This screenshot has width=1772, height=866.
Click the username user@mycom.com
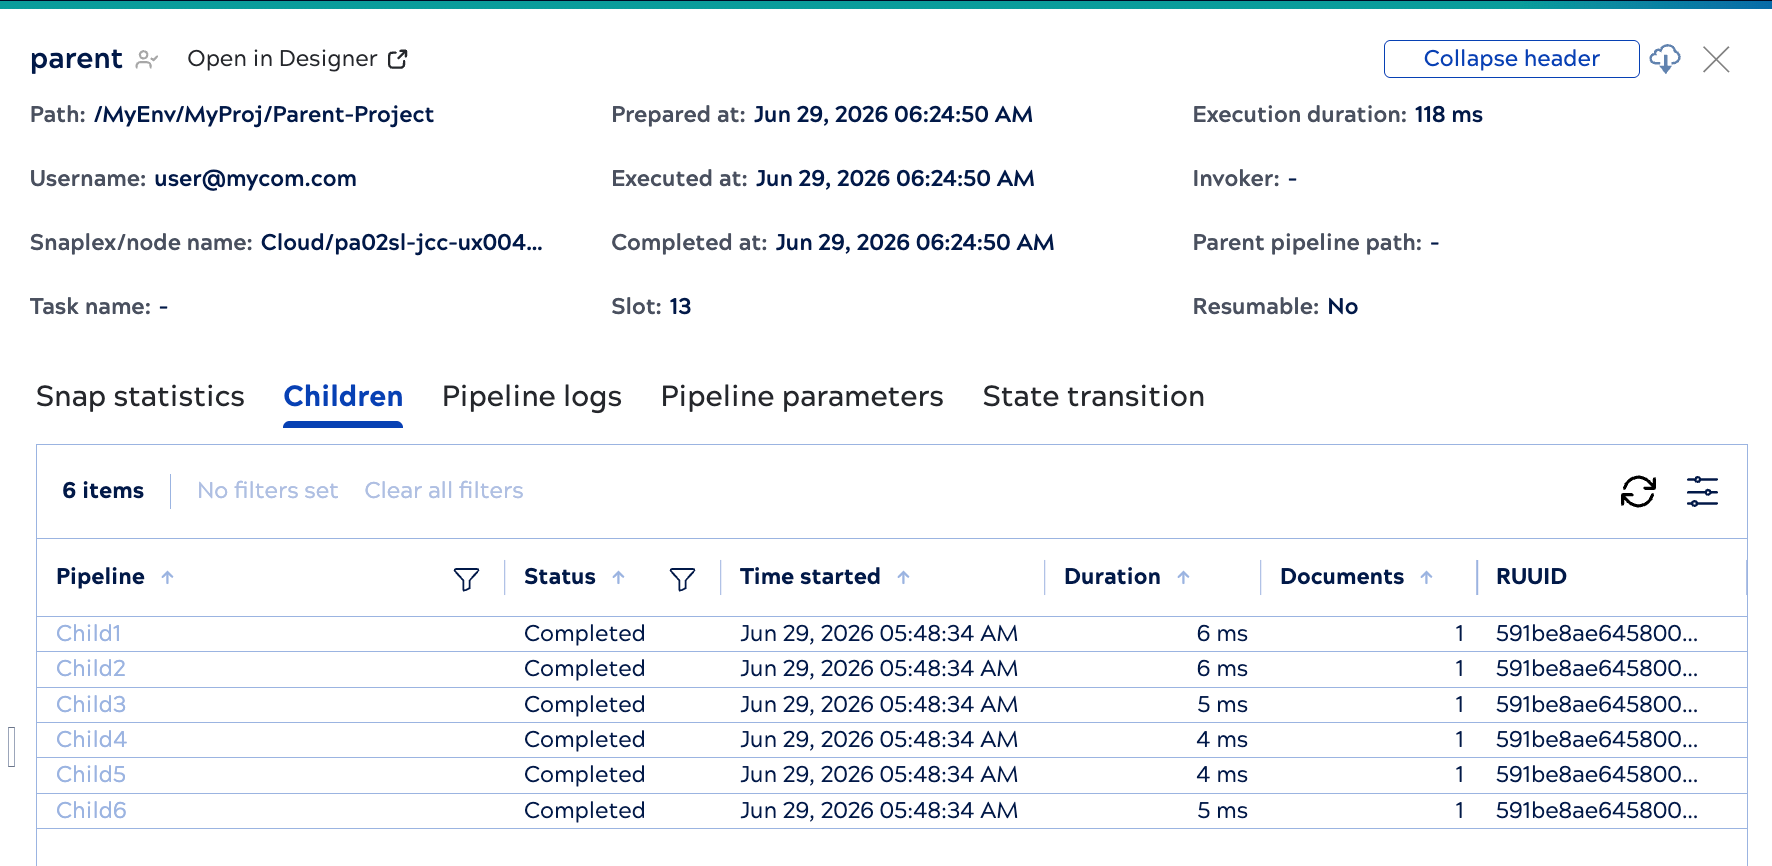pos(255,179)
